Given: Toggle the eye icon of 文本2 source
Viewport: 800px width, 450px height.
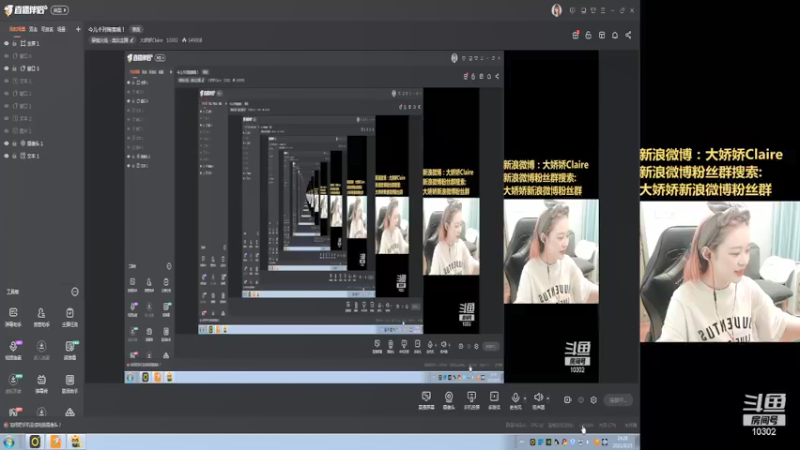Looking at the screenshot, I should [x=7, y=118].
